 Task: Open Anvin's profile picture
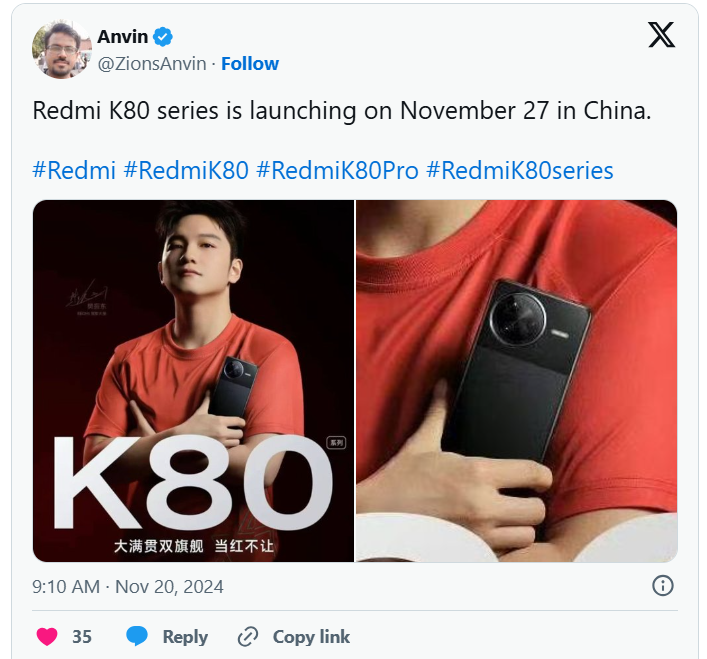tap(62, 49)
